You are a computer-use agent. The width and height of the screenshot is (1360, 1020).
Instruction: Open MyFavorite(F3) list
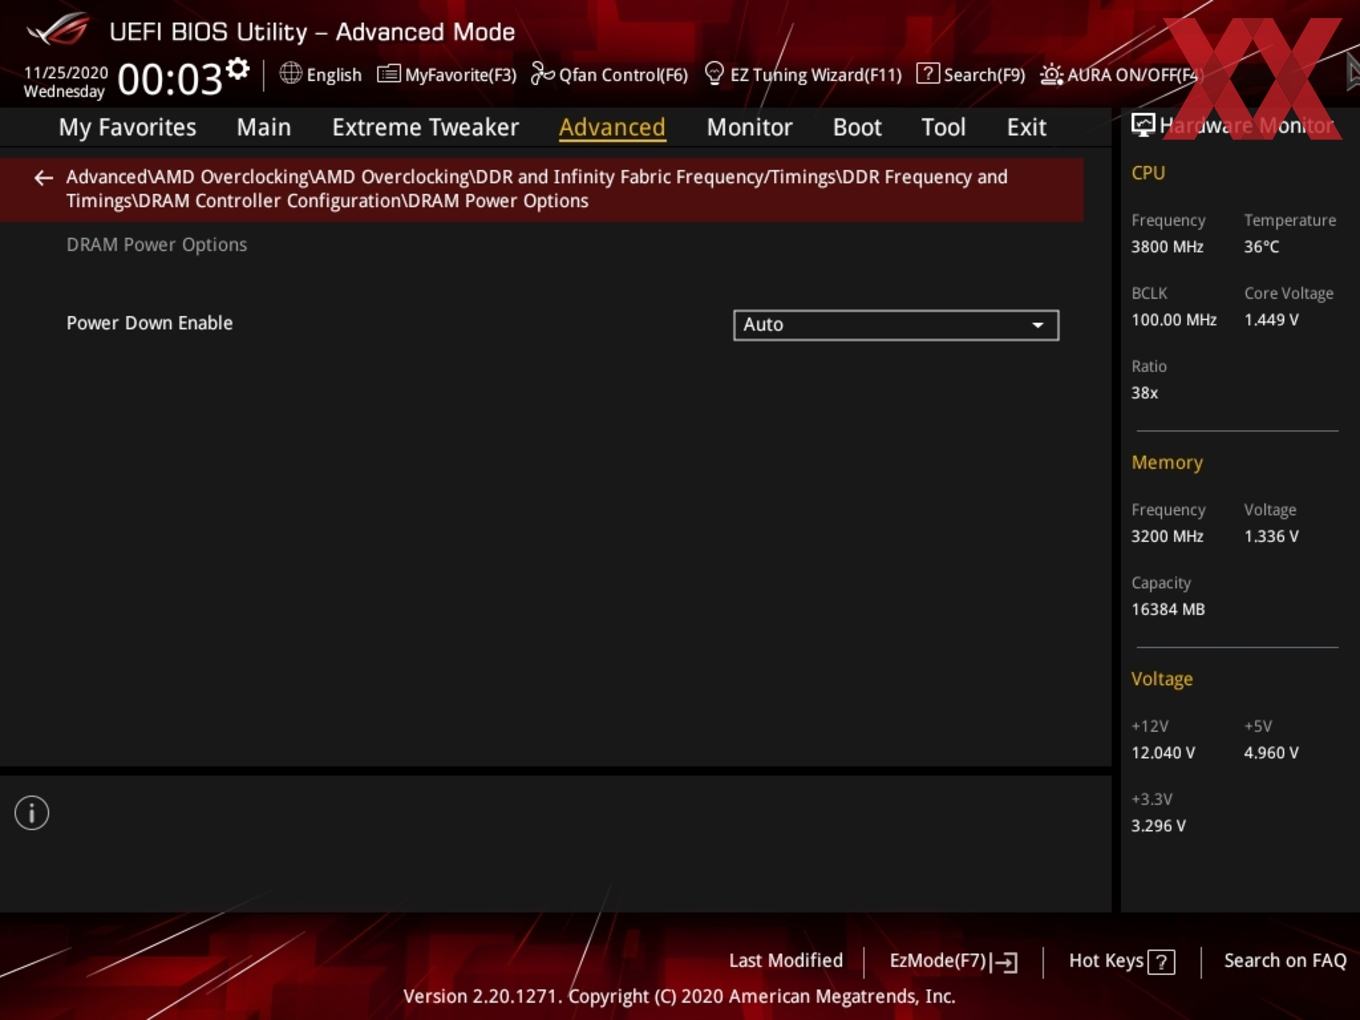point(447,74)
